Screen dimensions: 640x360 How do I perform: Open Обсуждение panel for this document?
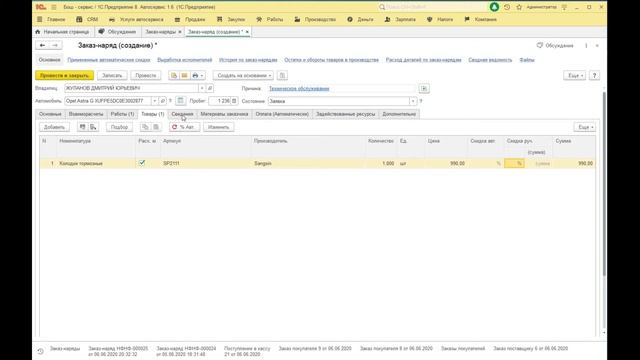(555, 45)
